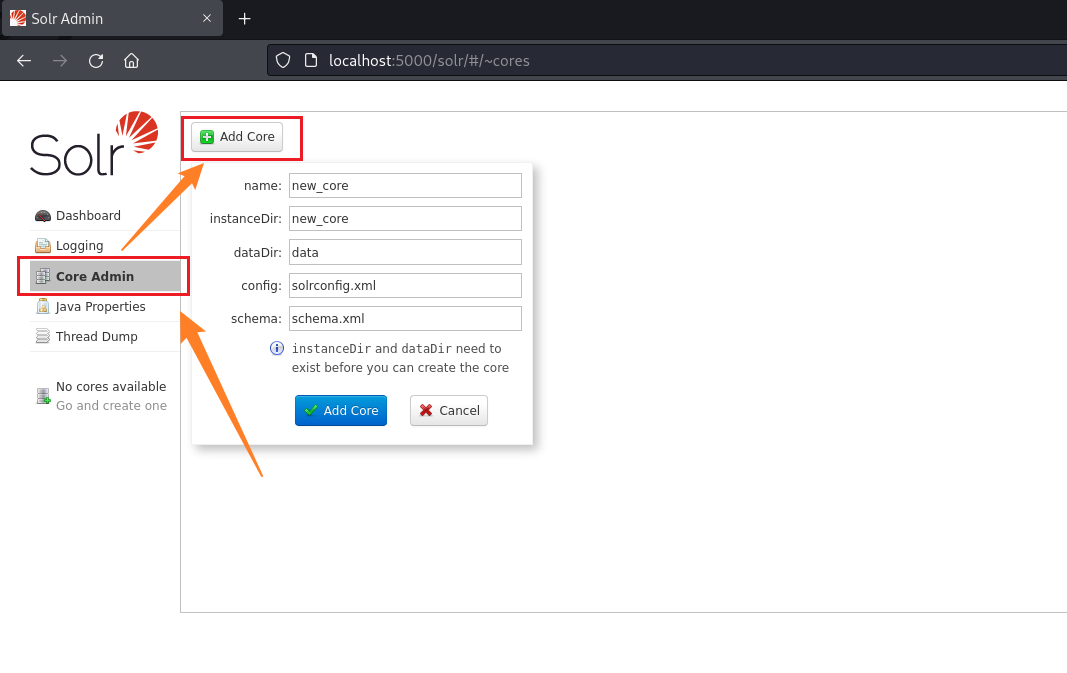Image resolution: width=1067 pixels, height=673 pixels.
Task: Open Java Properties page
Action: coord(105,306)
